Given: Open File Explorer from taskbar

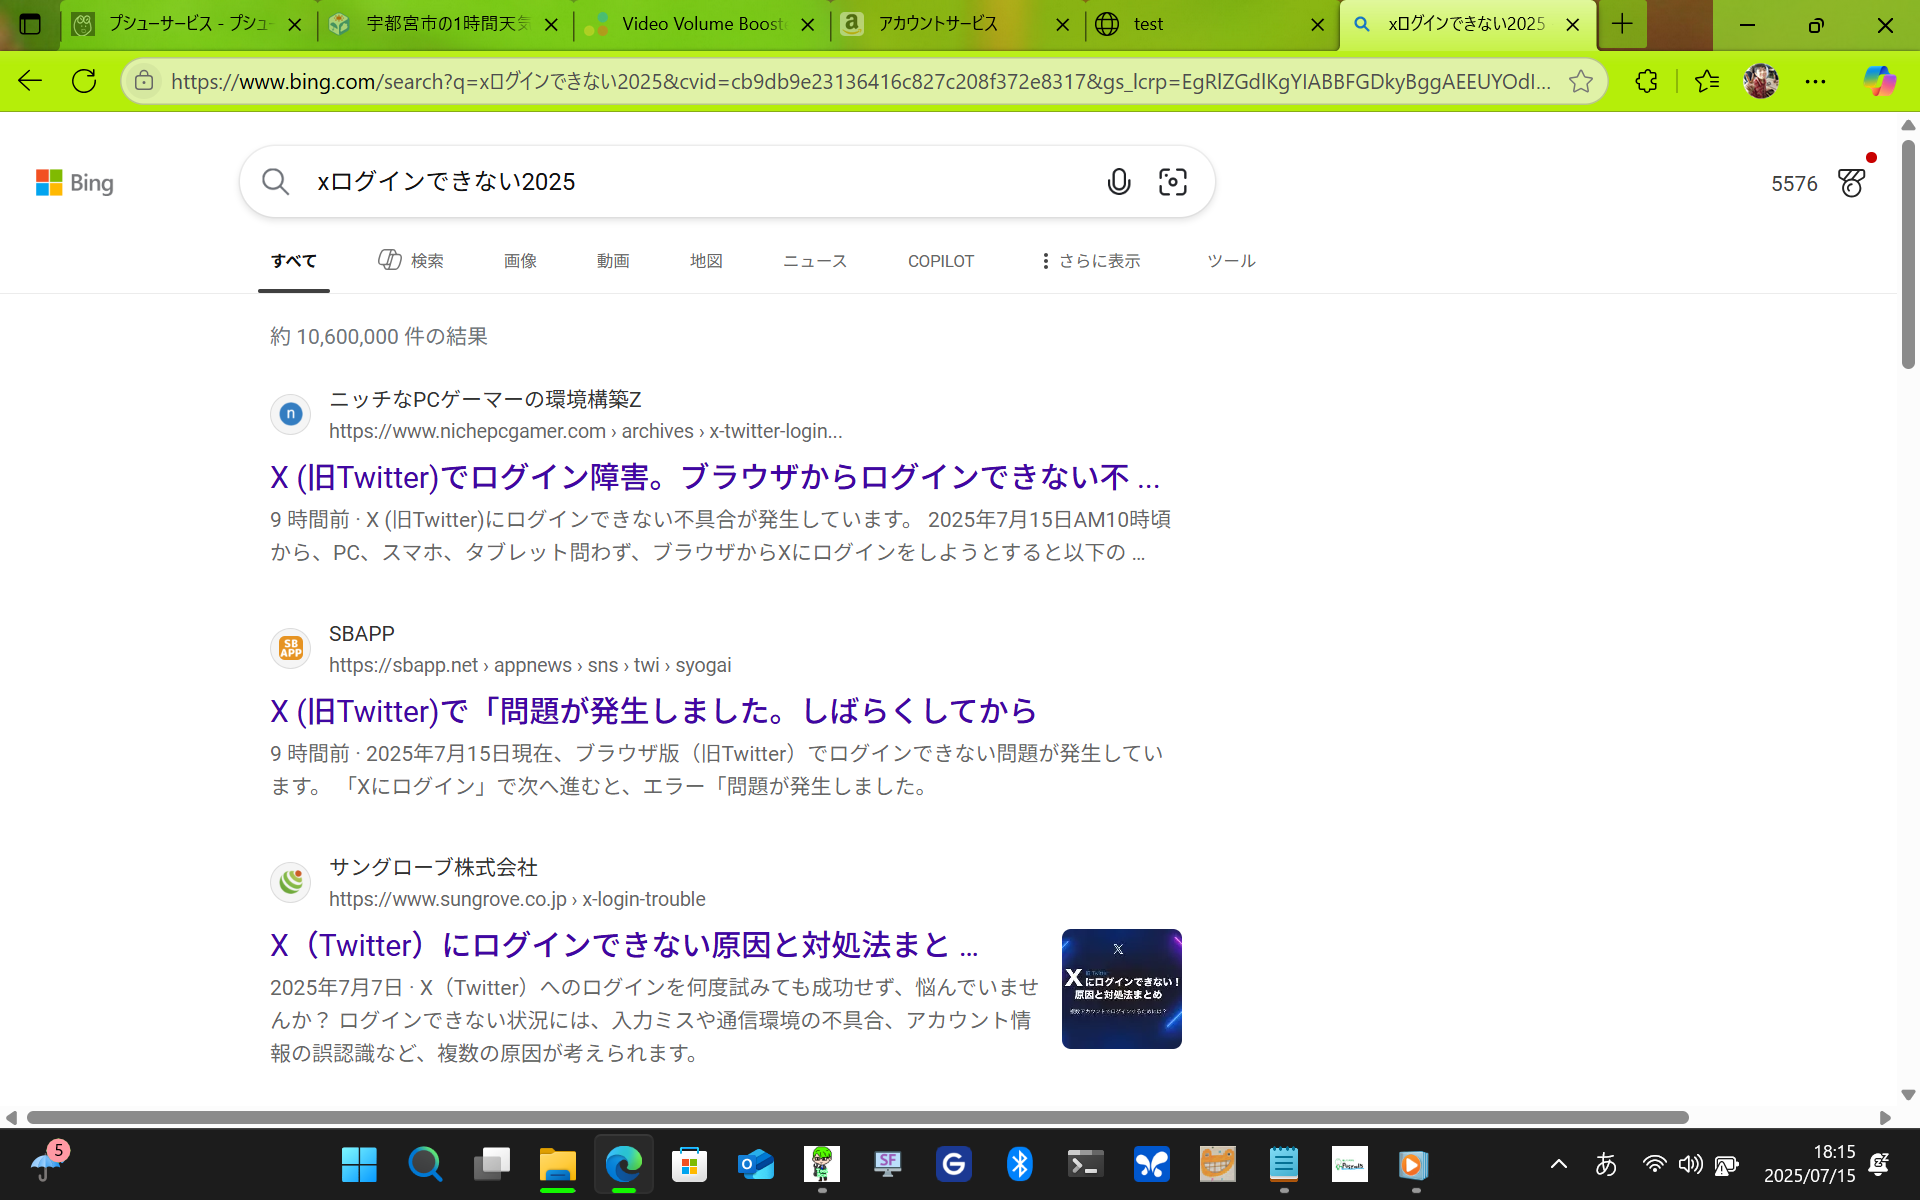Looking at the screenshot, I should point(557,1164).
